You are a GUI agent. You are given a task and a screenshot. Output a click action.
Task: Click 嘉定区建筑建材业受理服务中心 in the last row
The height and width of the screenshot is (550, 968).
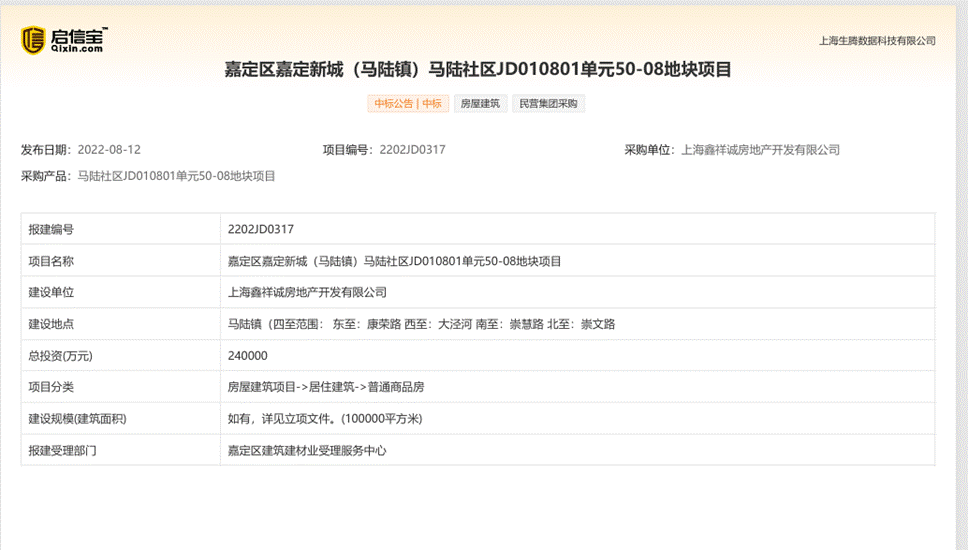[307, 451]
